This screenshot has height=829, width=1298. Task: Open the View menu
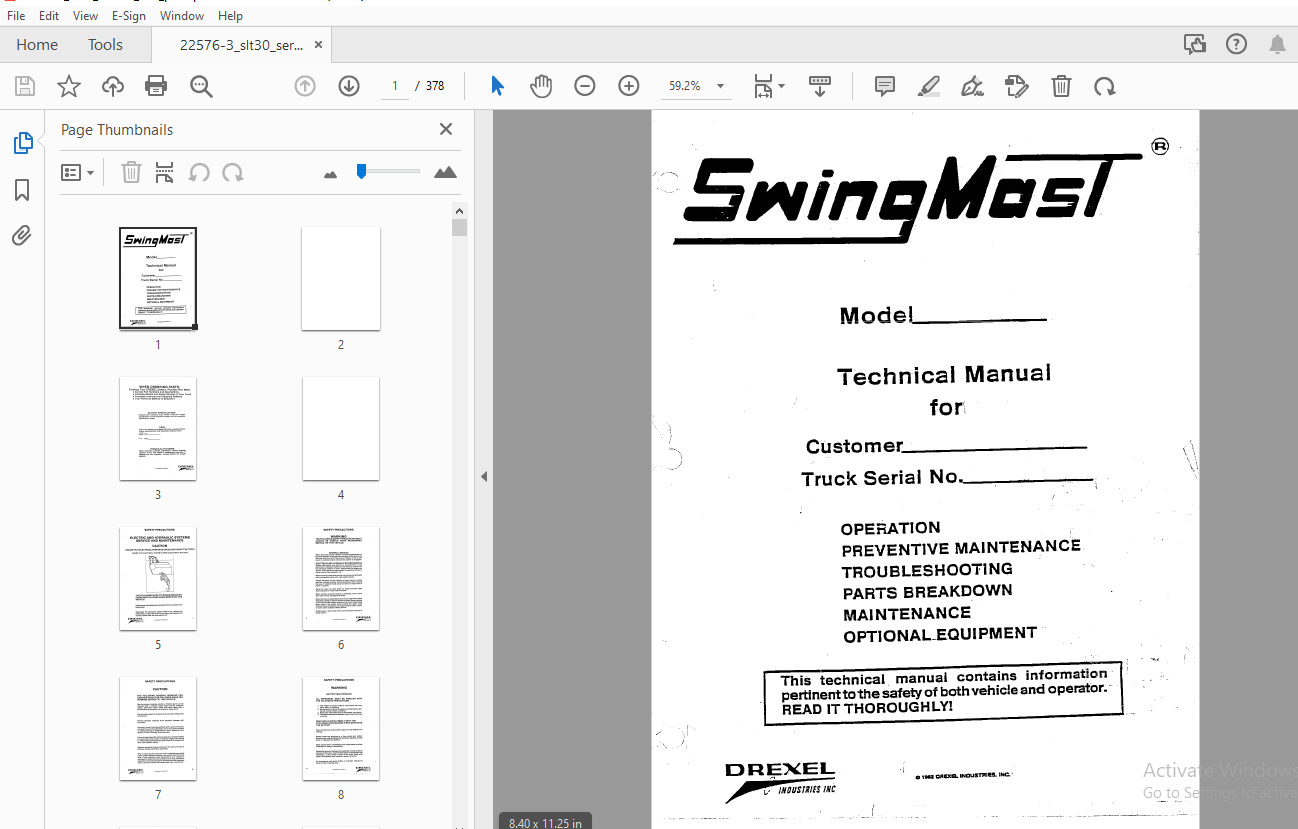(x=86, y=16)
